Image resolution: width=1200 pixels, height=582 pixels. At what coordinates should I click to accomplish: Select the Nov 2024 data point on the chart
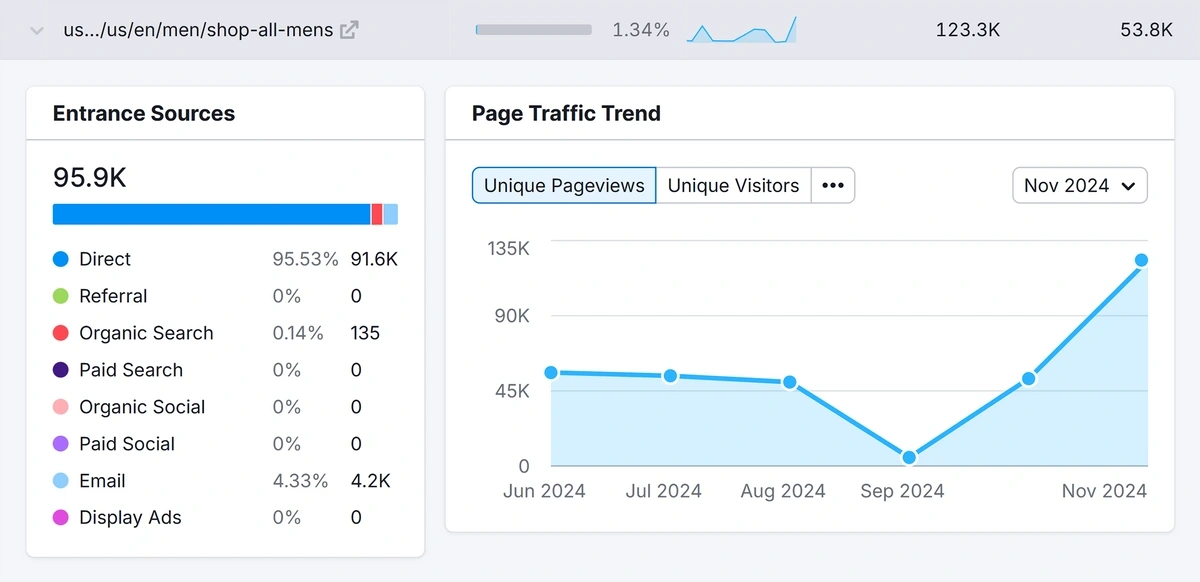1141,259
